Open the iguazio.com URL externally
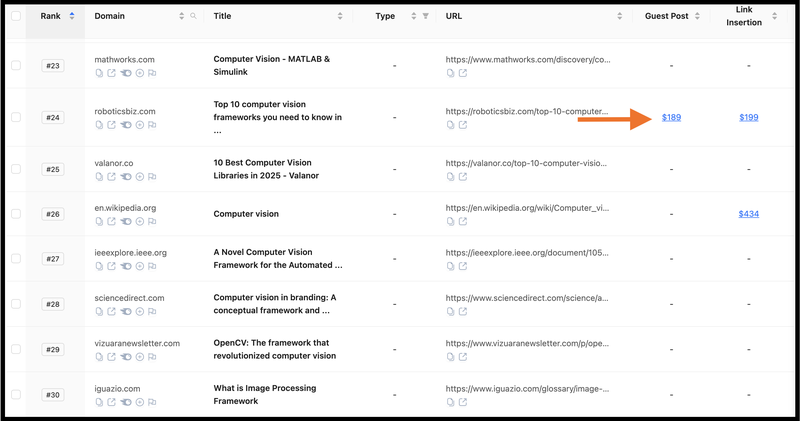 point(463,402)
